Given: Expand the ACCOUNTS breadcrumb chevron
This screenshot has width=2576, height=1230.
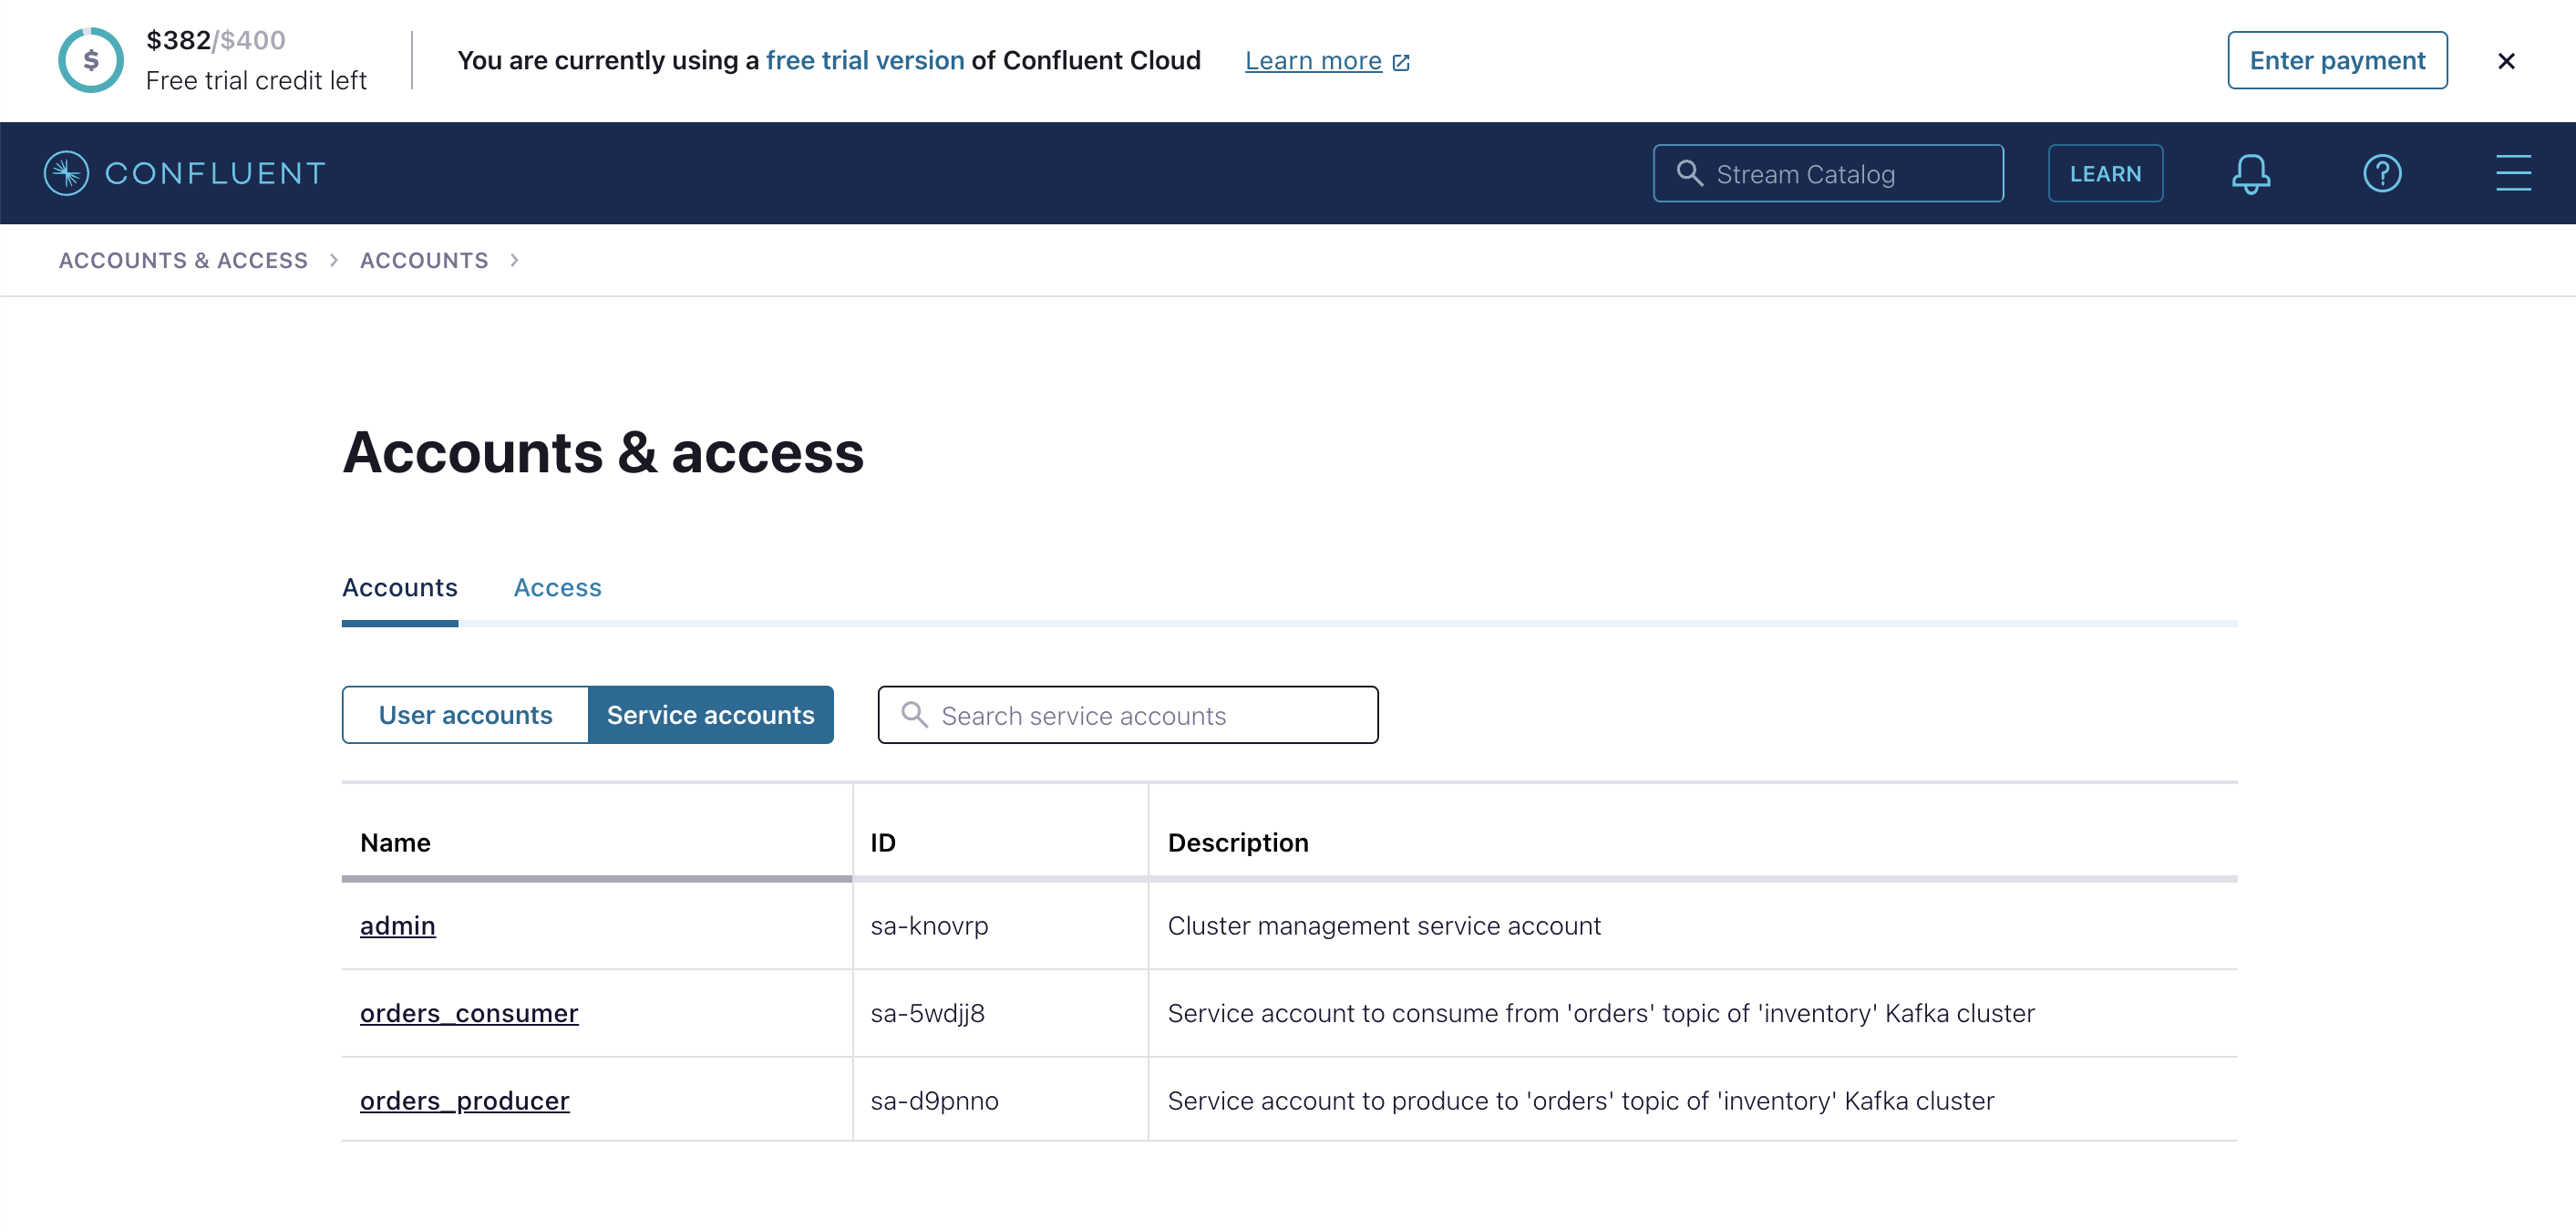Looking at the screenshot, I should pos(514,260).
